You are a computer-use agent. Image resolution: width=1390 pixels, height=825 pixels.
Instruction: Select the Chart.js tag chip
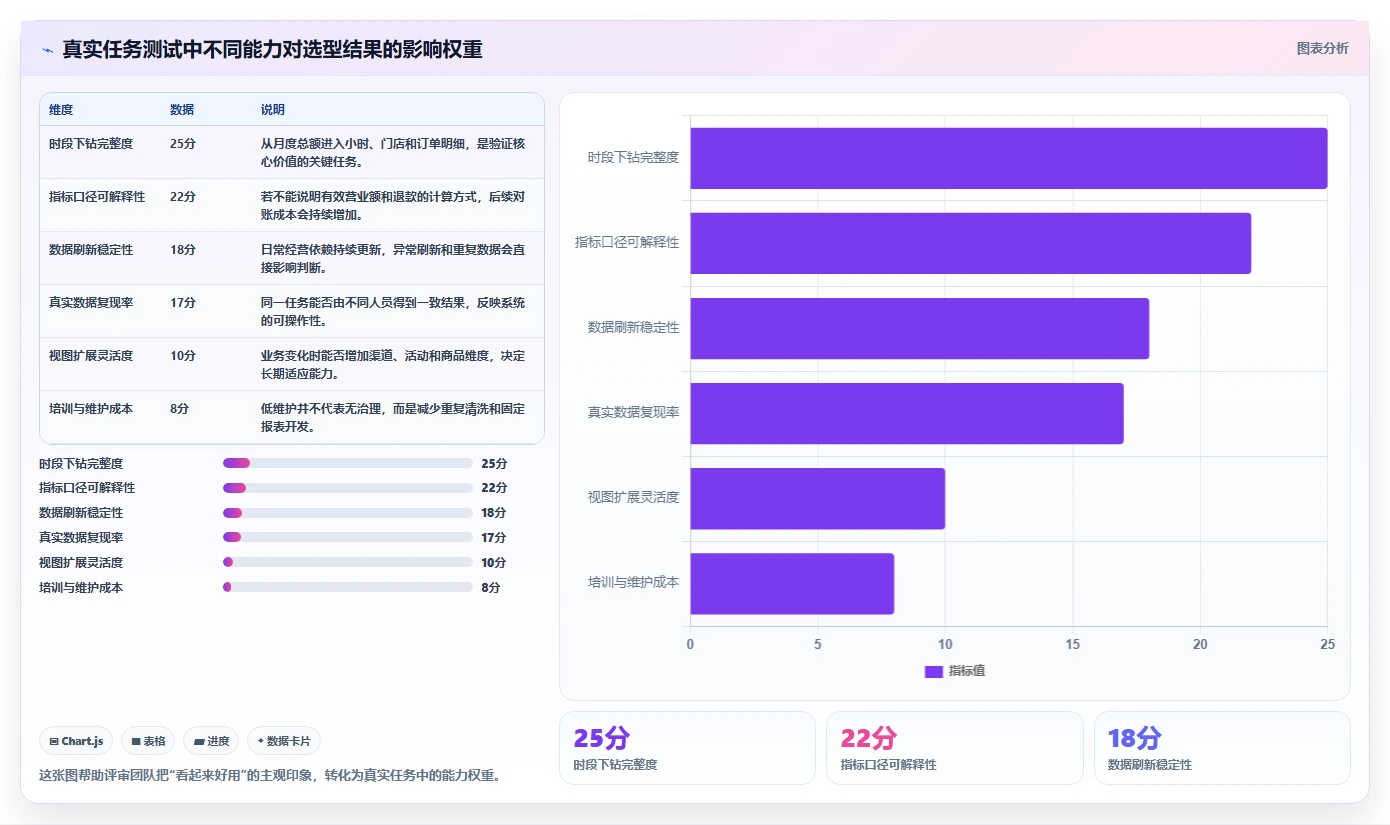click(76, 741)
